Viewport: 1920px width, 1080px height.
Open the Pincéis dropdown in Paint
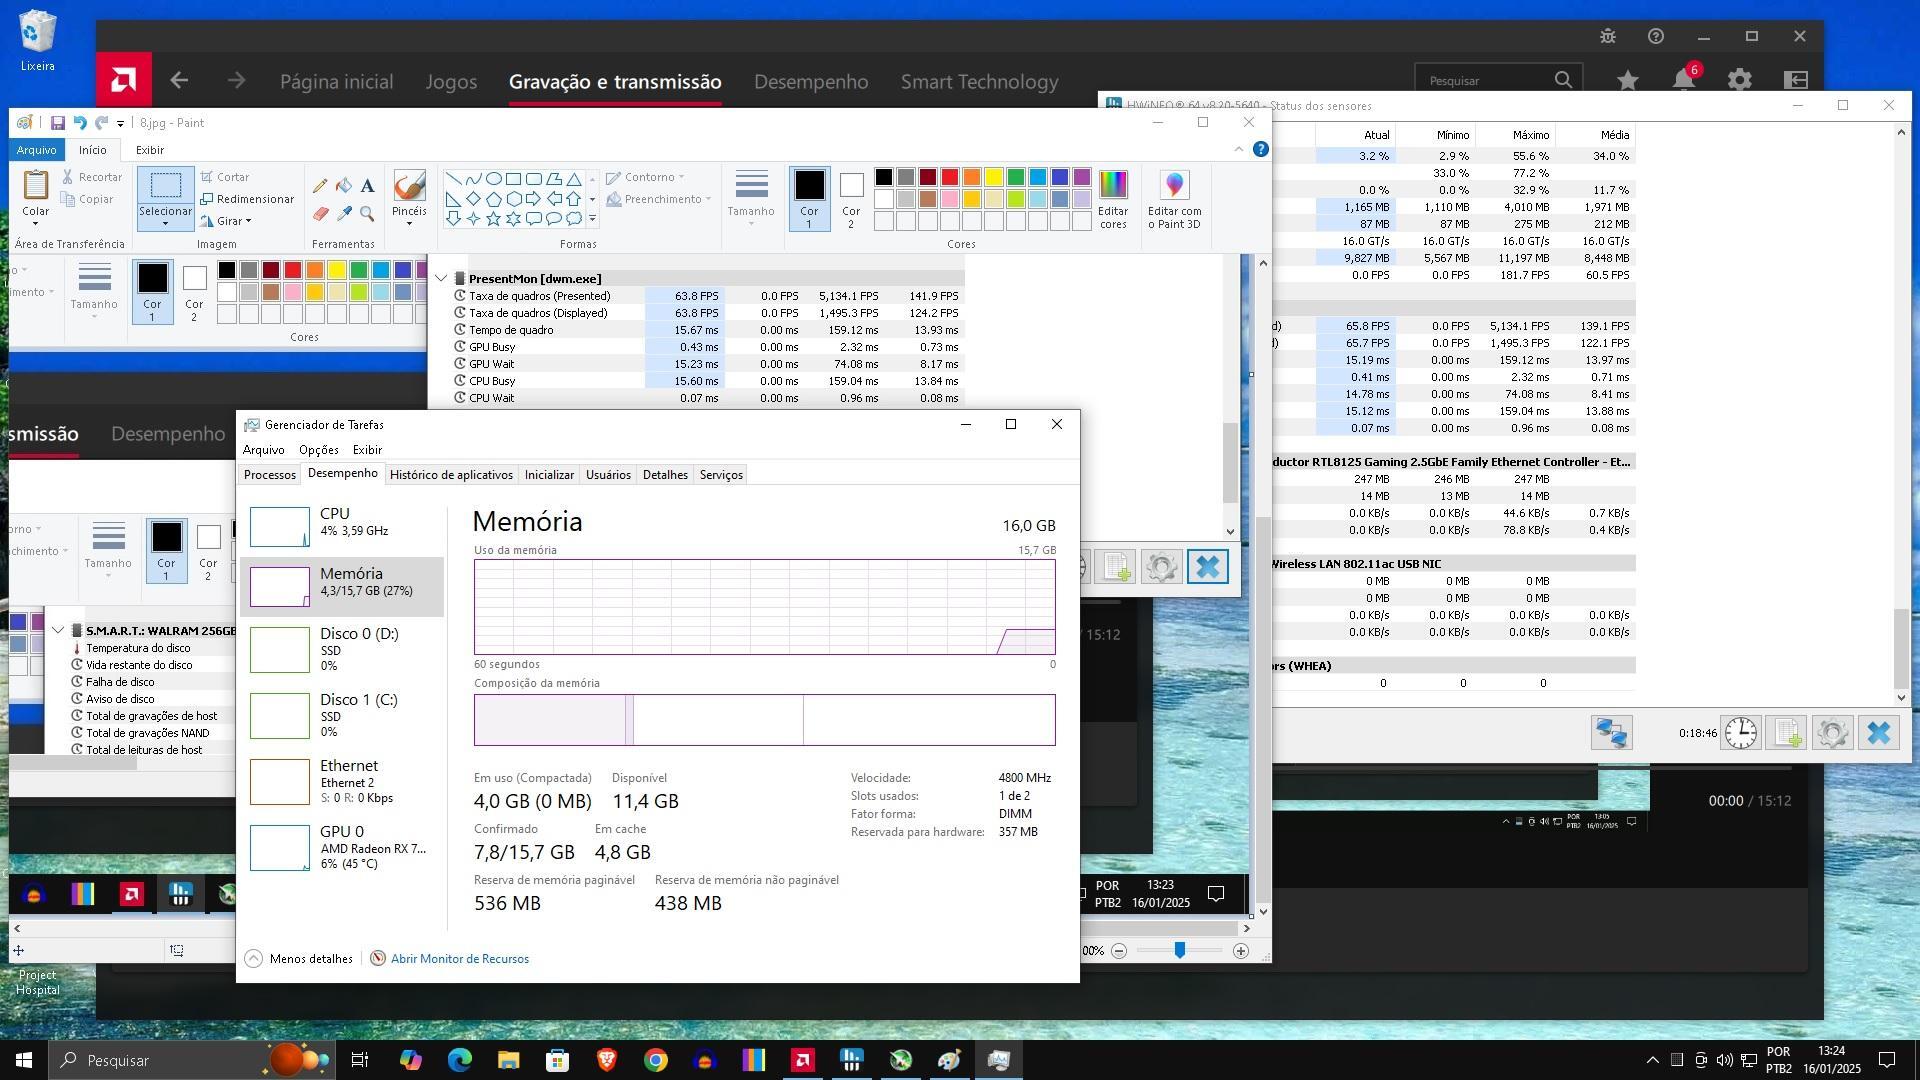point(409,199)
